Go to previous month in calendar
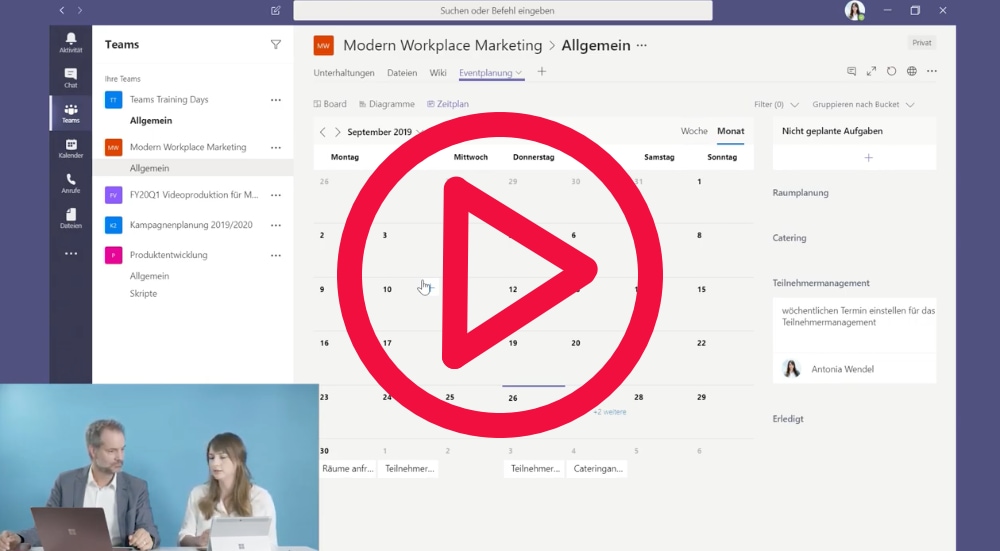1000x551 pixels. (323, 132)
